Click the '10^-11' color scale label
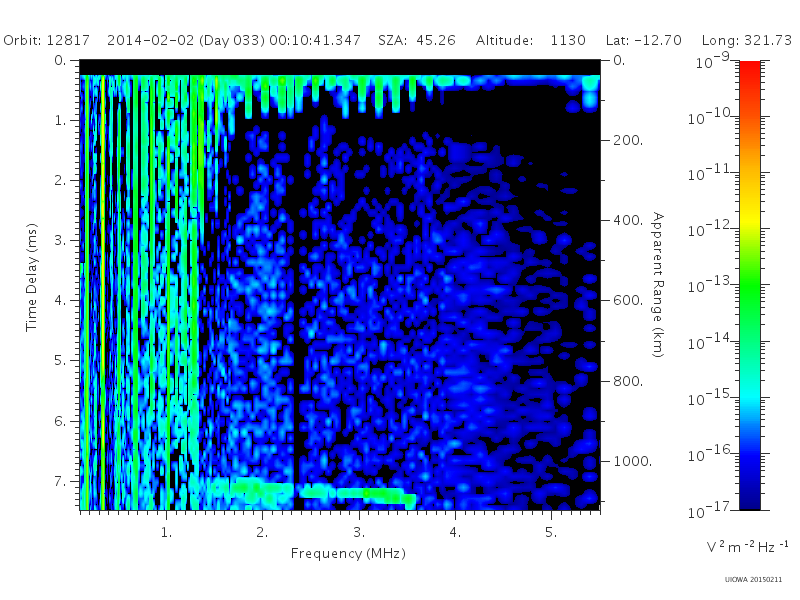 coord(710,172)
